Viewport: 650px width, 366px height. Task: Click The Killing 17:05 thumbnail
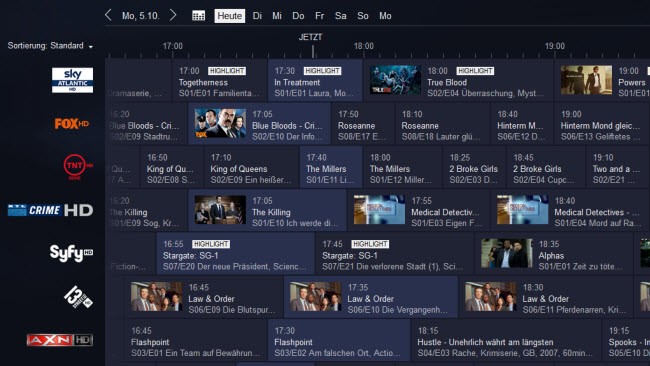[220, 210]
